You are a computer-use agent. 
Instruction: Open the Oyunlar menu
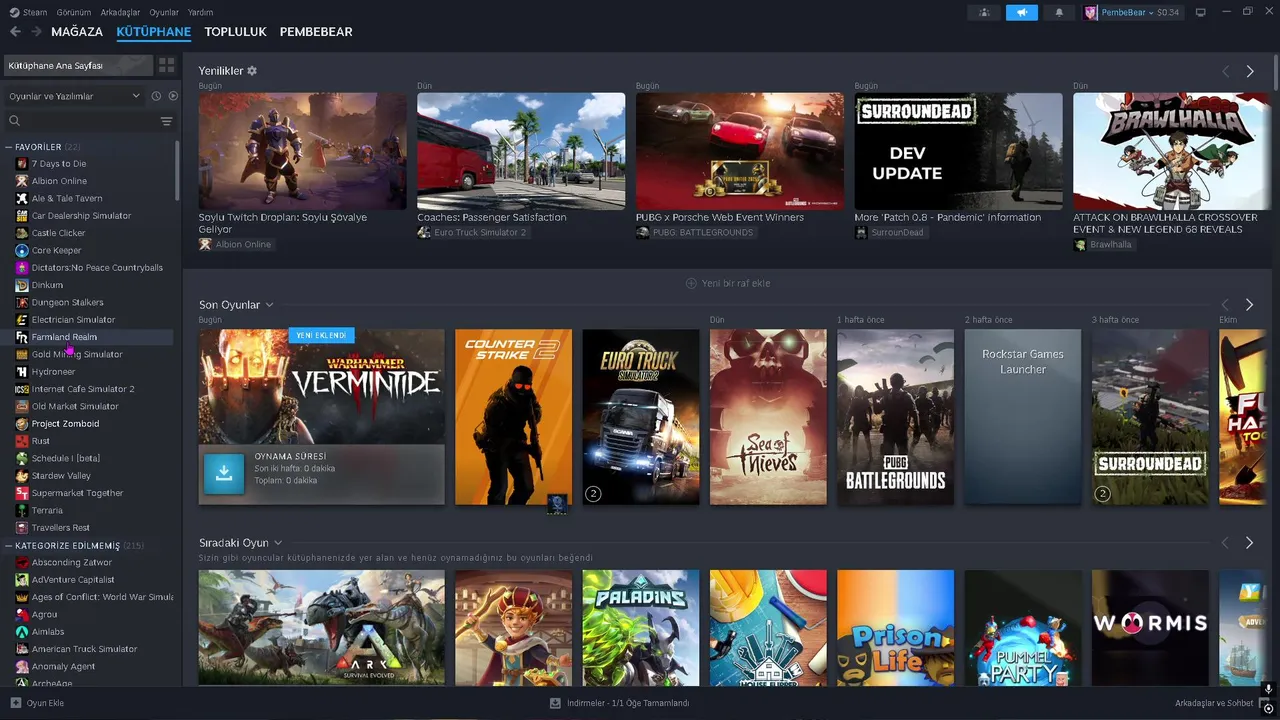(164, 12)
